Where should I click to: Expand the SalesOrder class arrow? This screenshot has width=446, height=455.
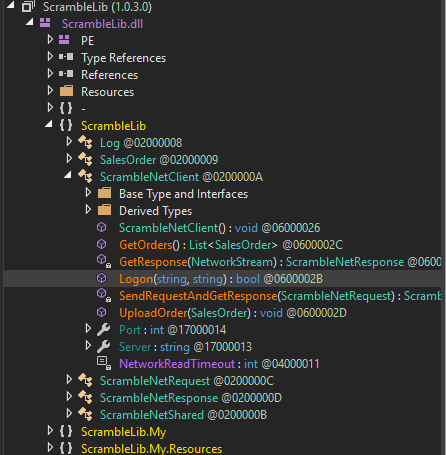(69, 158)
